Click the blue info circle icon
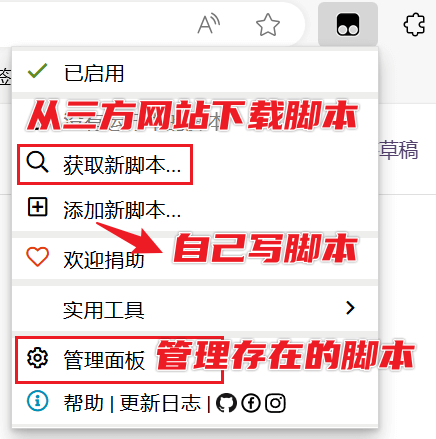The image size is (436, 439). [x=37, y=401]
